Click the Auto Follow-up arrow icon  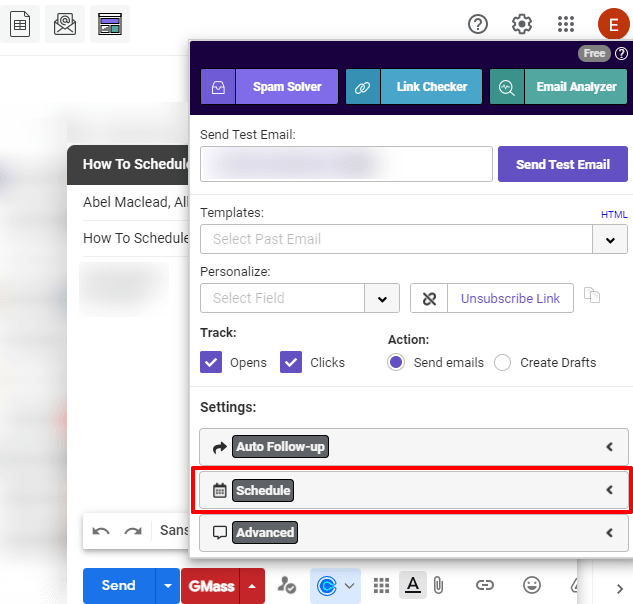[220, 447]
